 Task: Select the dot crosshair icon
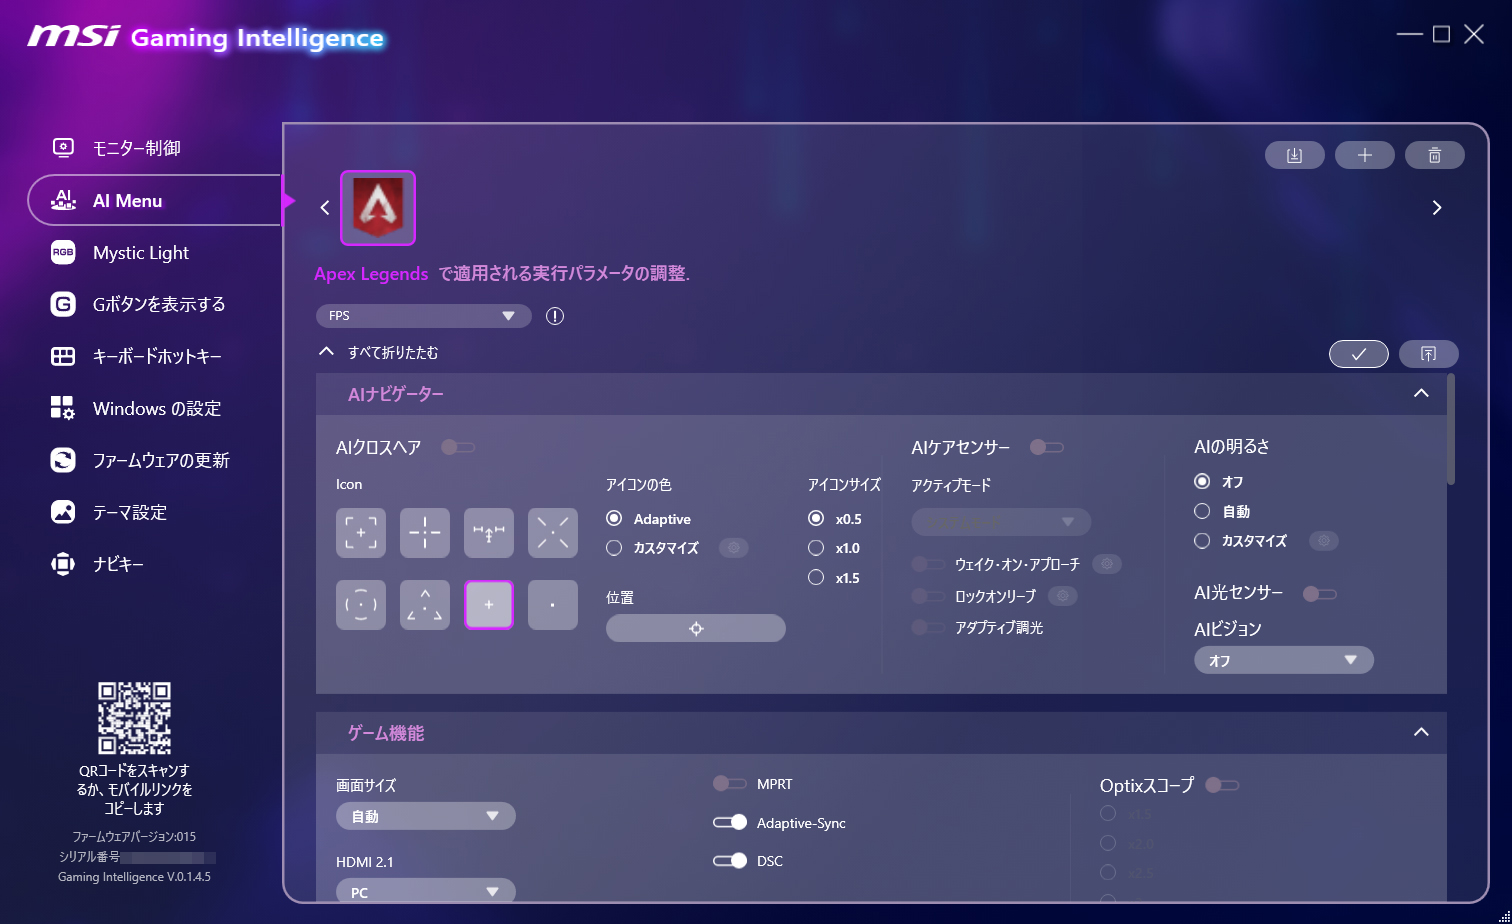coord(552,604)
